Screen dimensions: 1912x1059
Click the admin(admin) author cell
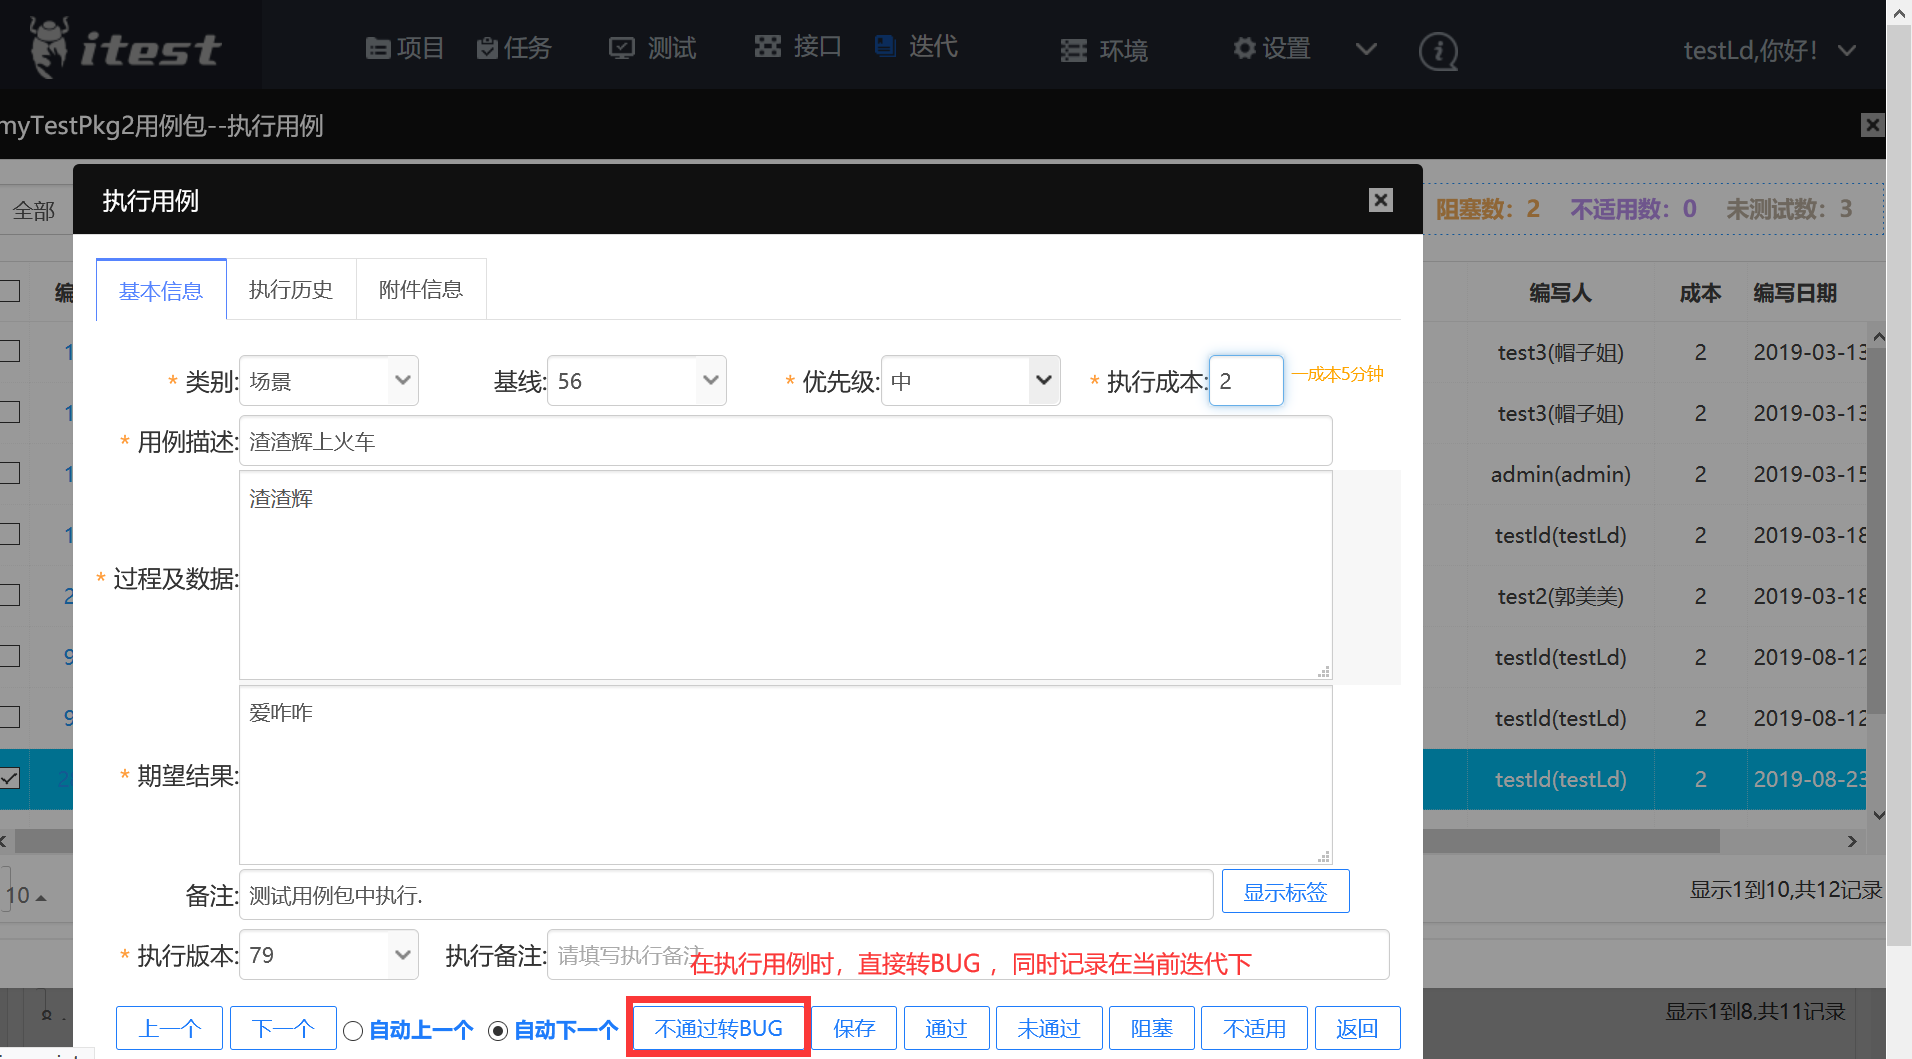click(x=1560, y=474)
